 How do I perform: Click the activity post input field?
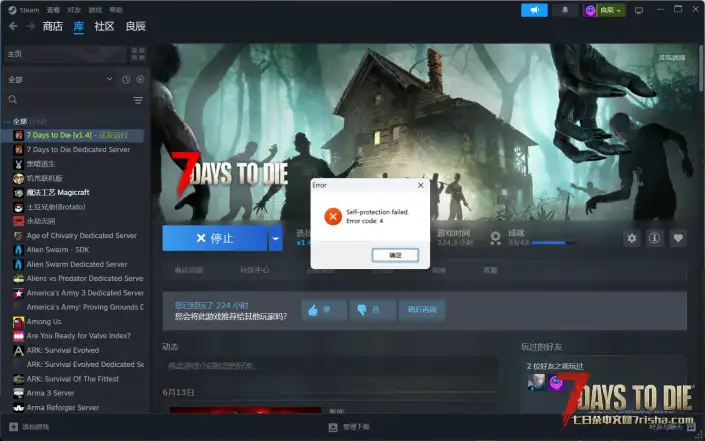pos(330,366)
